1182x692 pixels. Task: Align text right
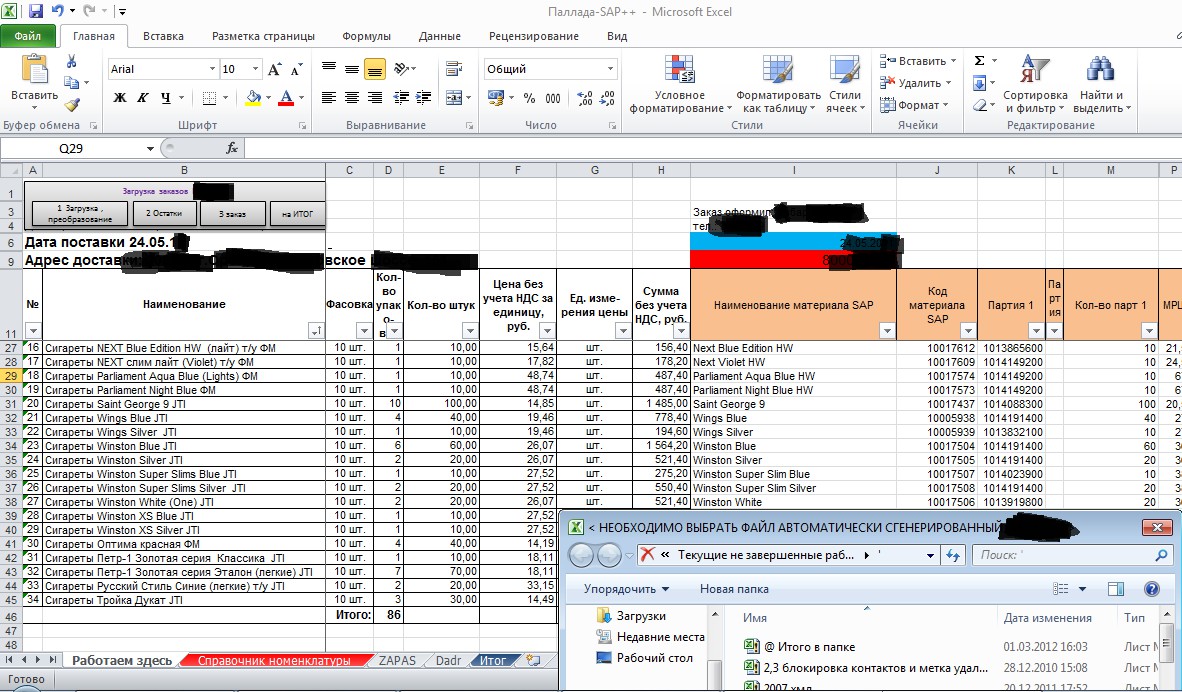375,98
